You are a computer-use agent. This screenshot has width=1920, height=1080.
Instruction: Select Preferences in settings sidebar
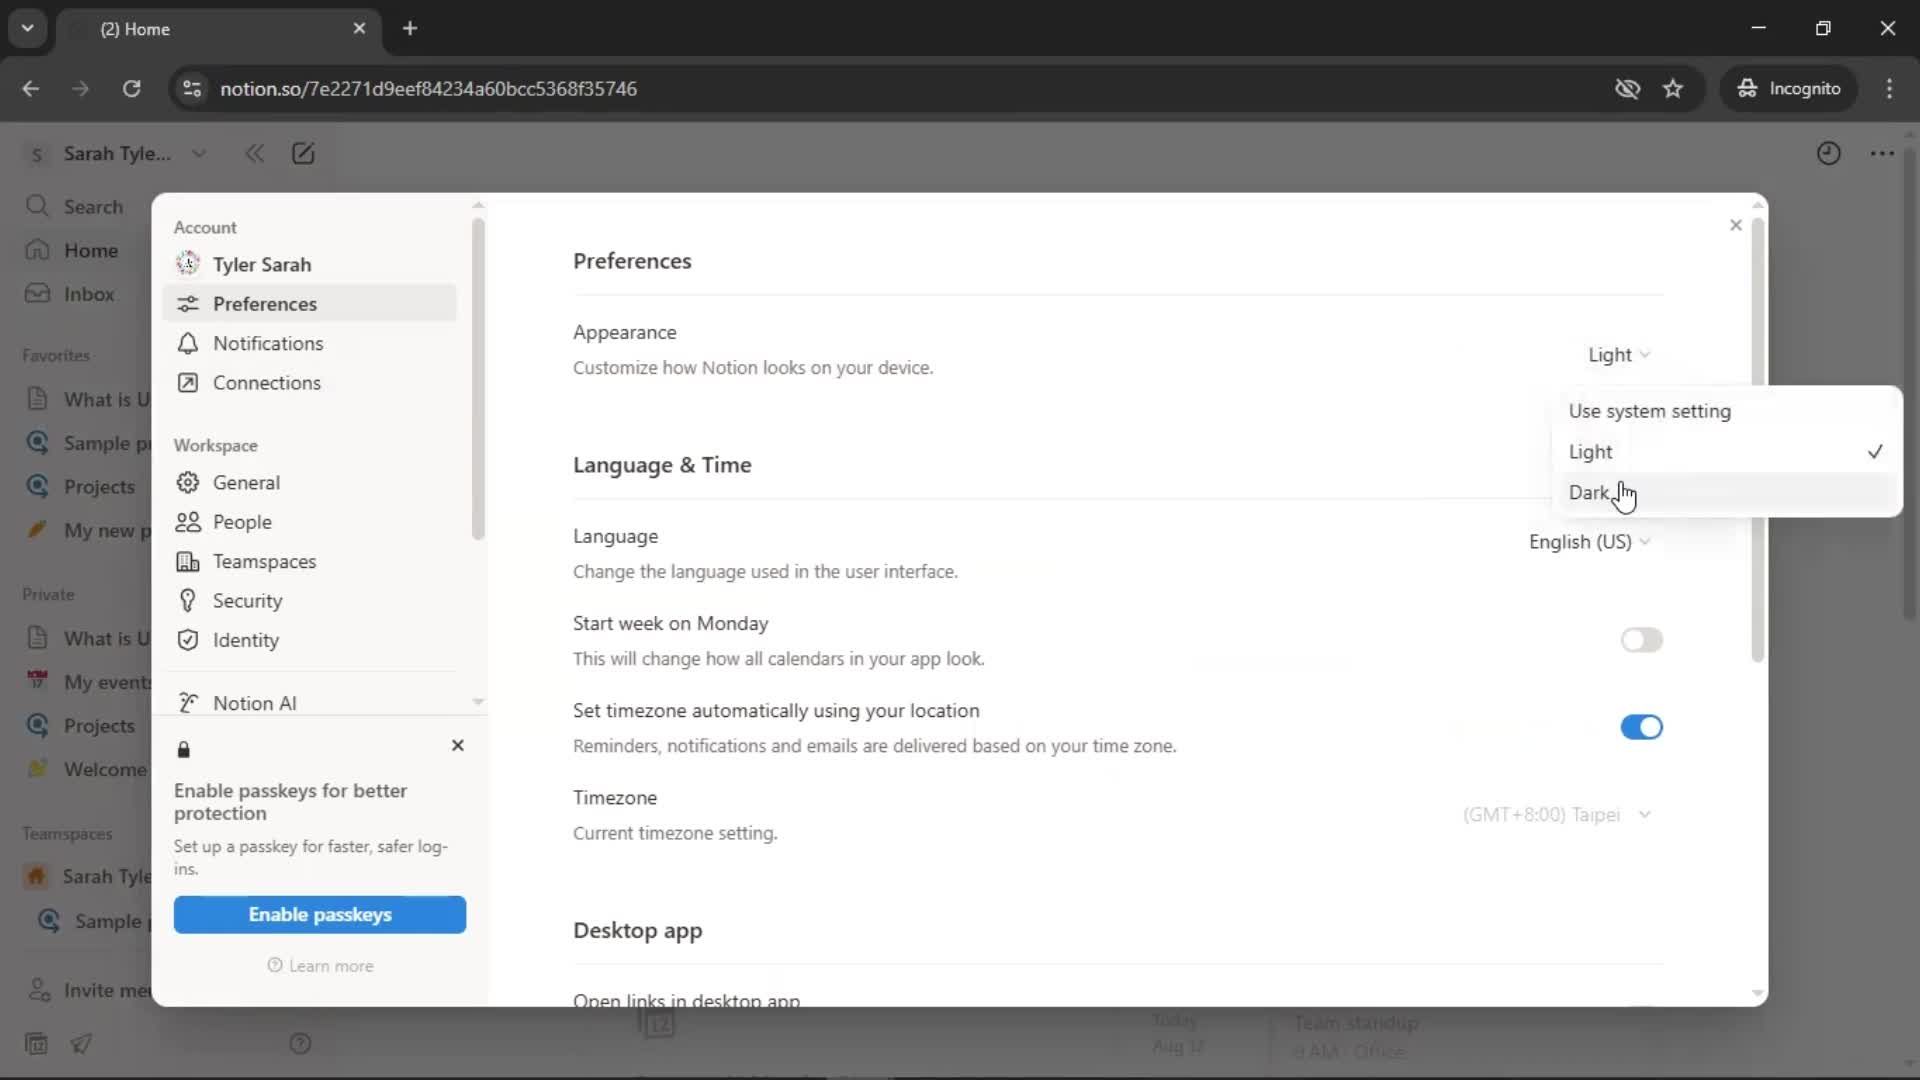(309, 304)
